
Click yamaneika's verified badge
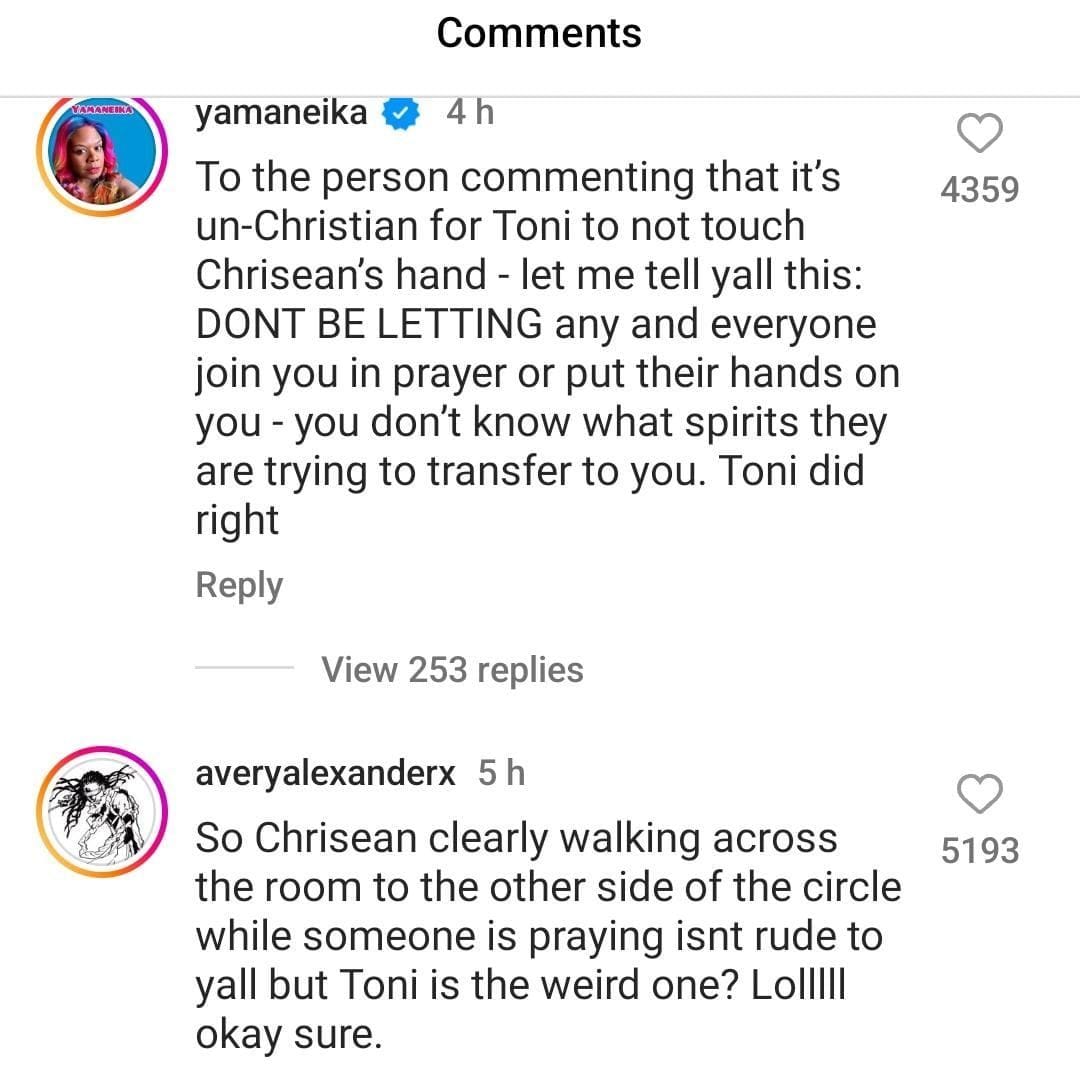tap(401, 112)
